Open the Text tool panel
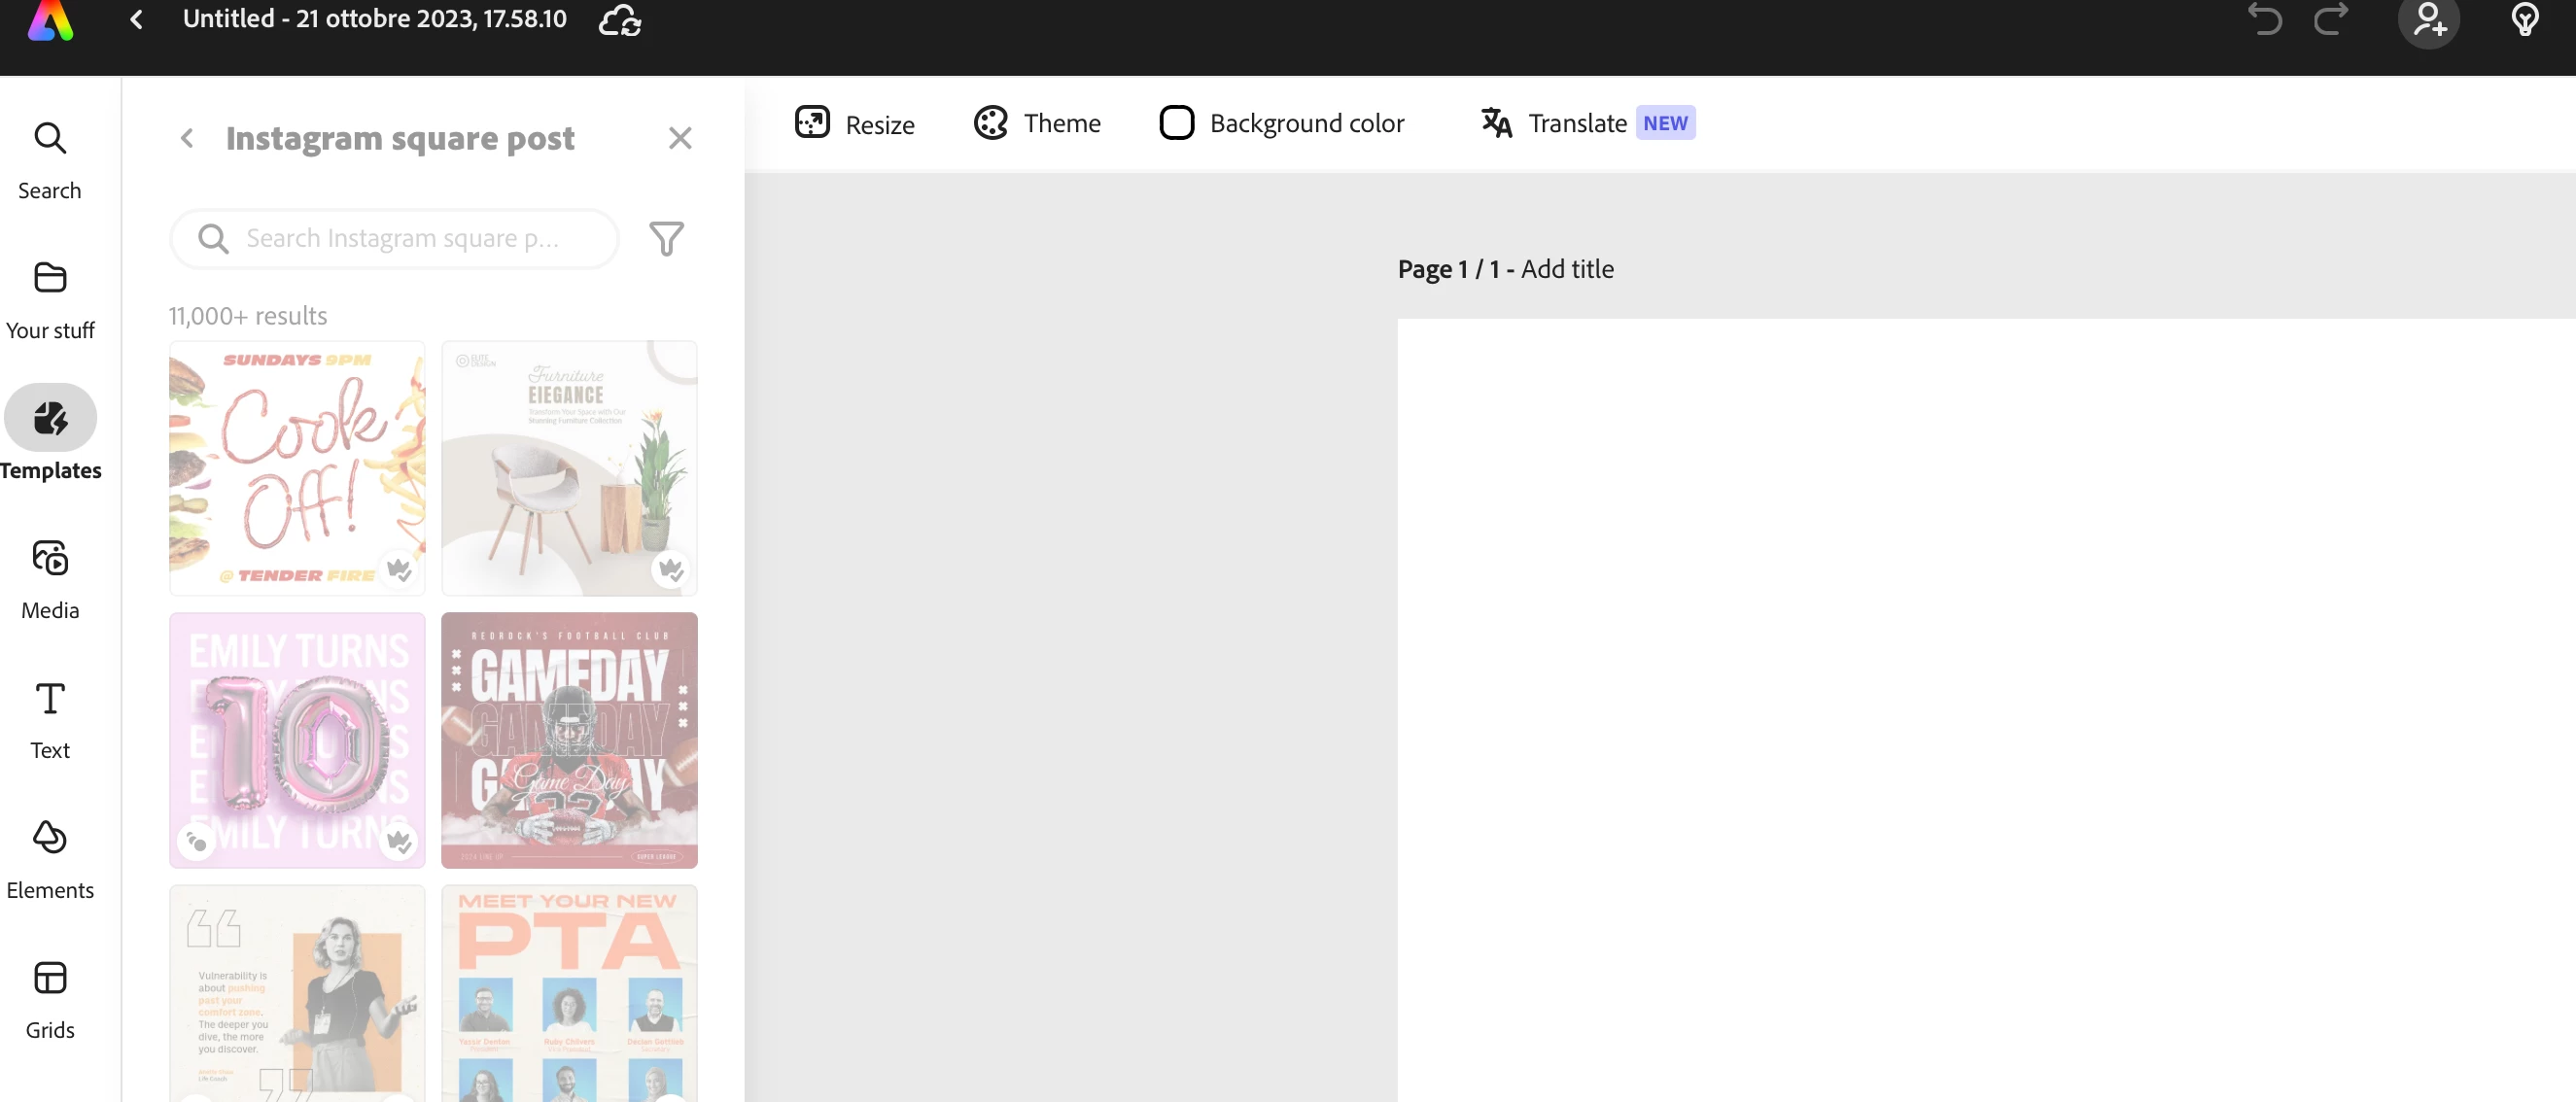The image size is (2576, 1102). click(50, 718)
